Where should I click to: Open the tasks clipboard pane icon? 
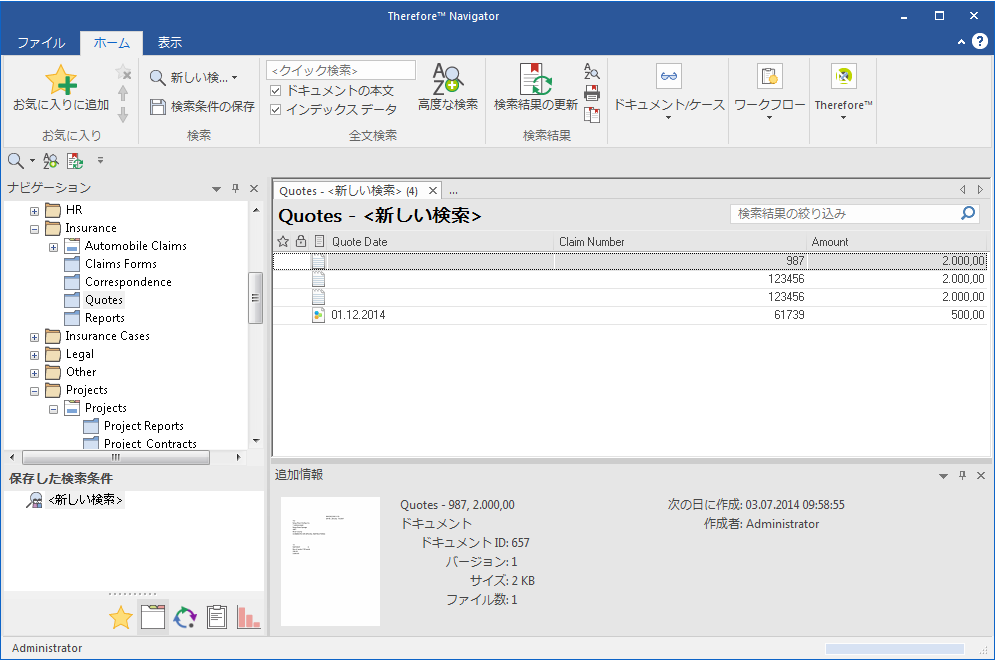coord(216,617)
